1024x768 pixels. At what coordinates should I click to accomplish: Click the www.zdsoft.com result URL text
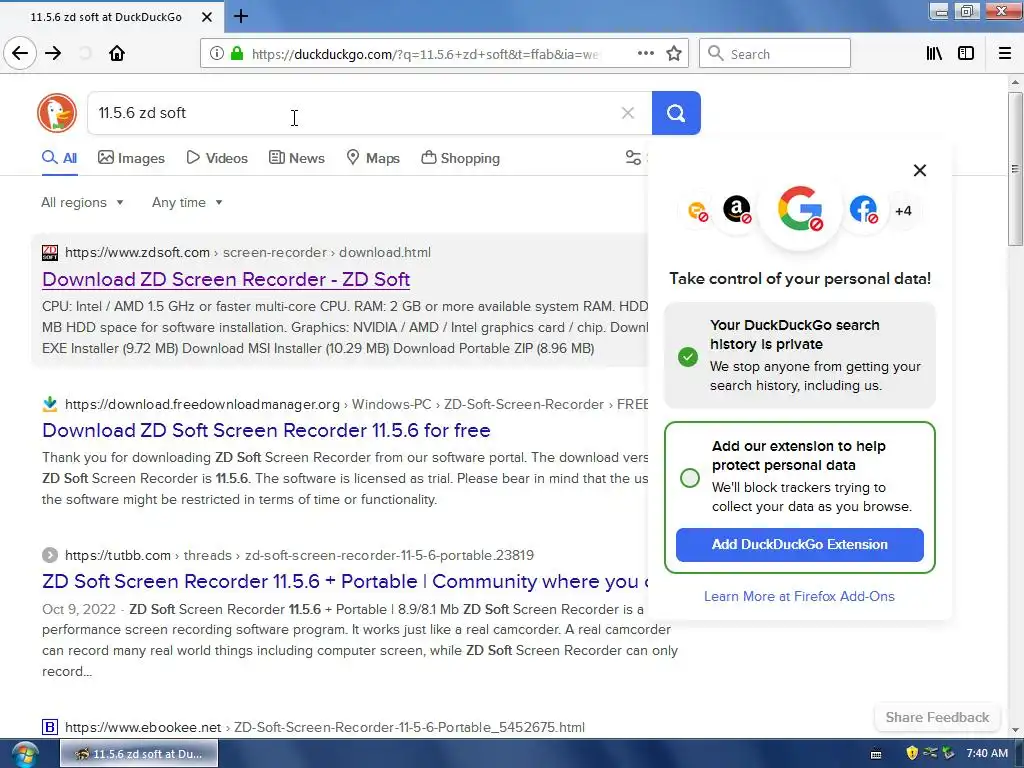coord(137,252)
